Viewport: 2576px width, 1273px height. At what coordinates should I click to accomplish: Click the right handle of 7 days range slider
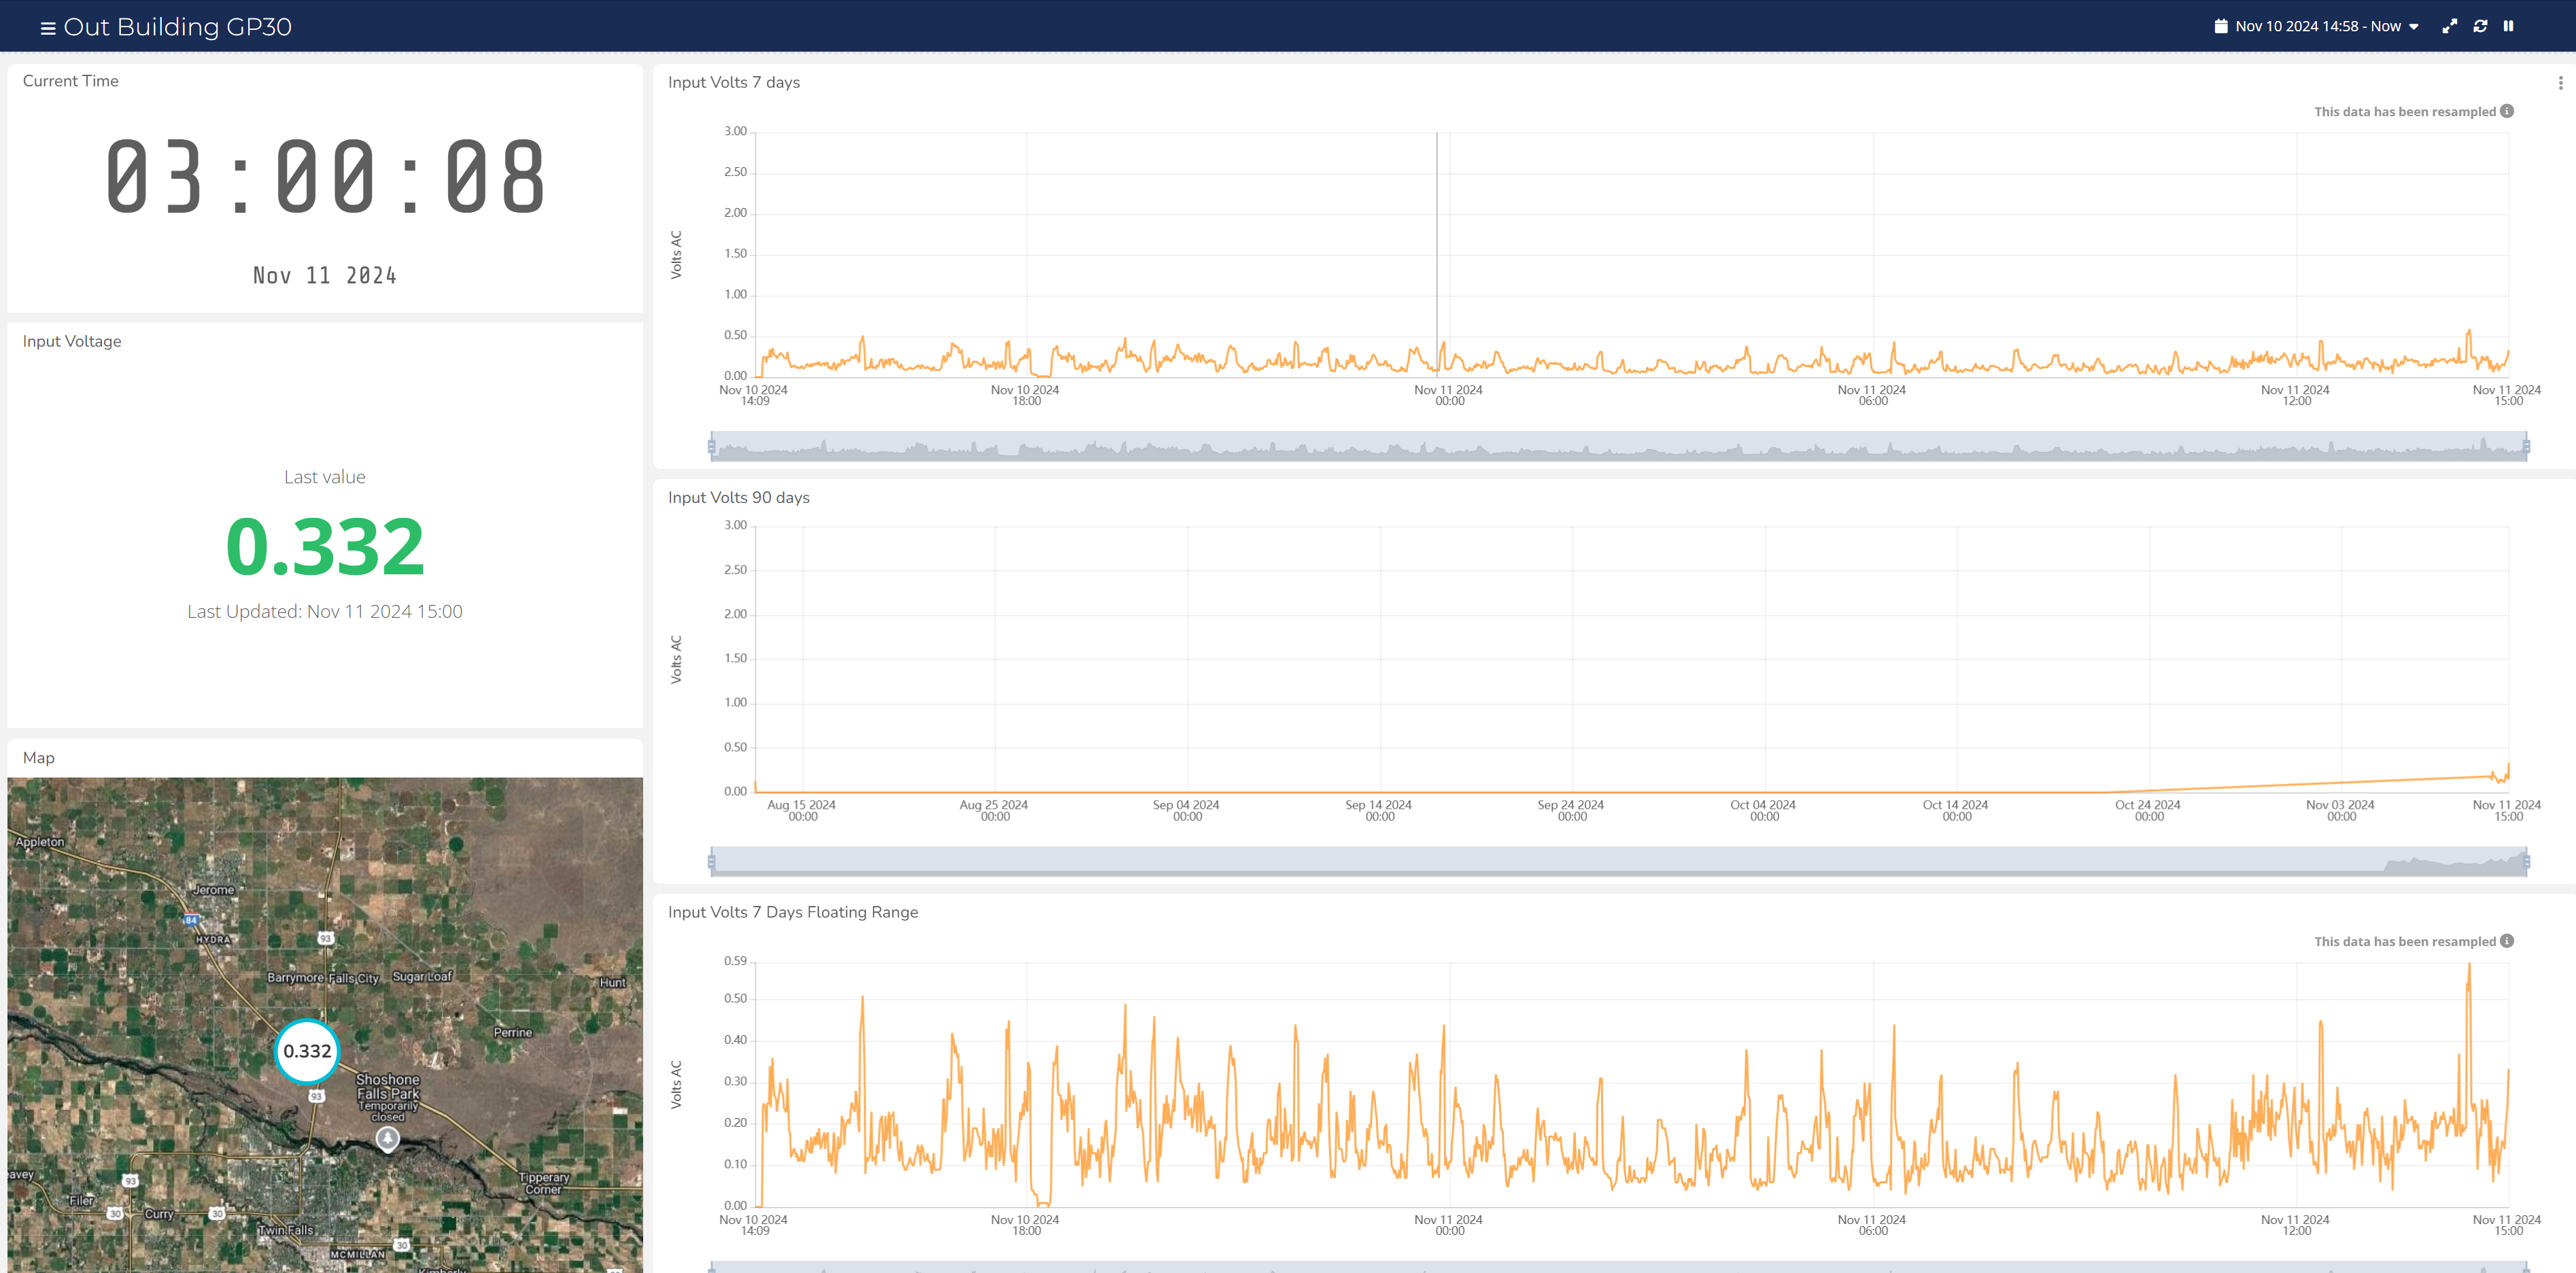coord(2526,446)
